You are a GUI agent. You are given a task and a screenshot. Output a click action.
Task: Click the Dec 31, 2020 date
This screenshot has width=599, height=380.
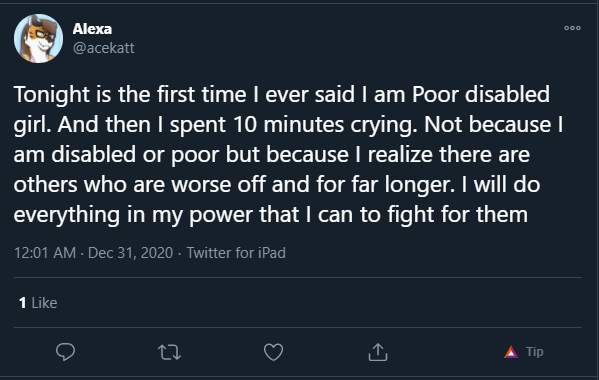[130, 253]
